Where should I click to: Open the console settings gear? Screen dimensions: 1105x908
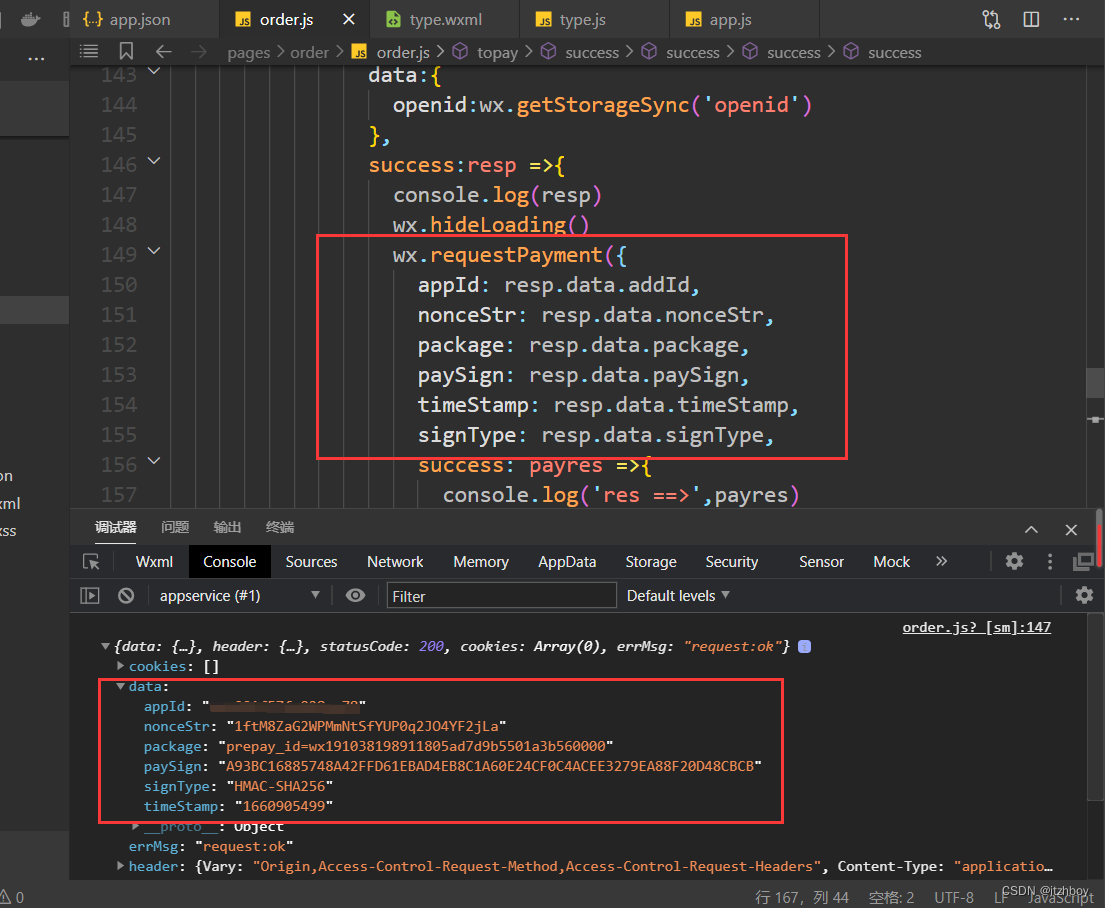[x=1084, y=596]
